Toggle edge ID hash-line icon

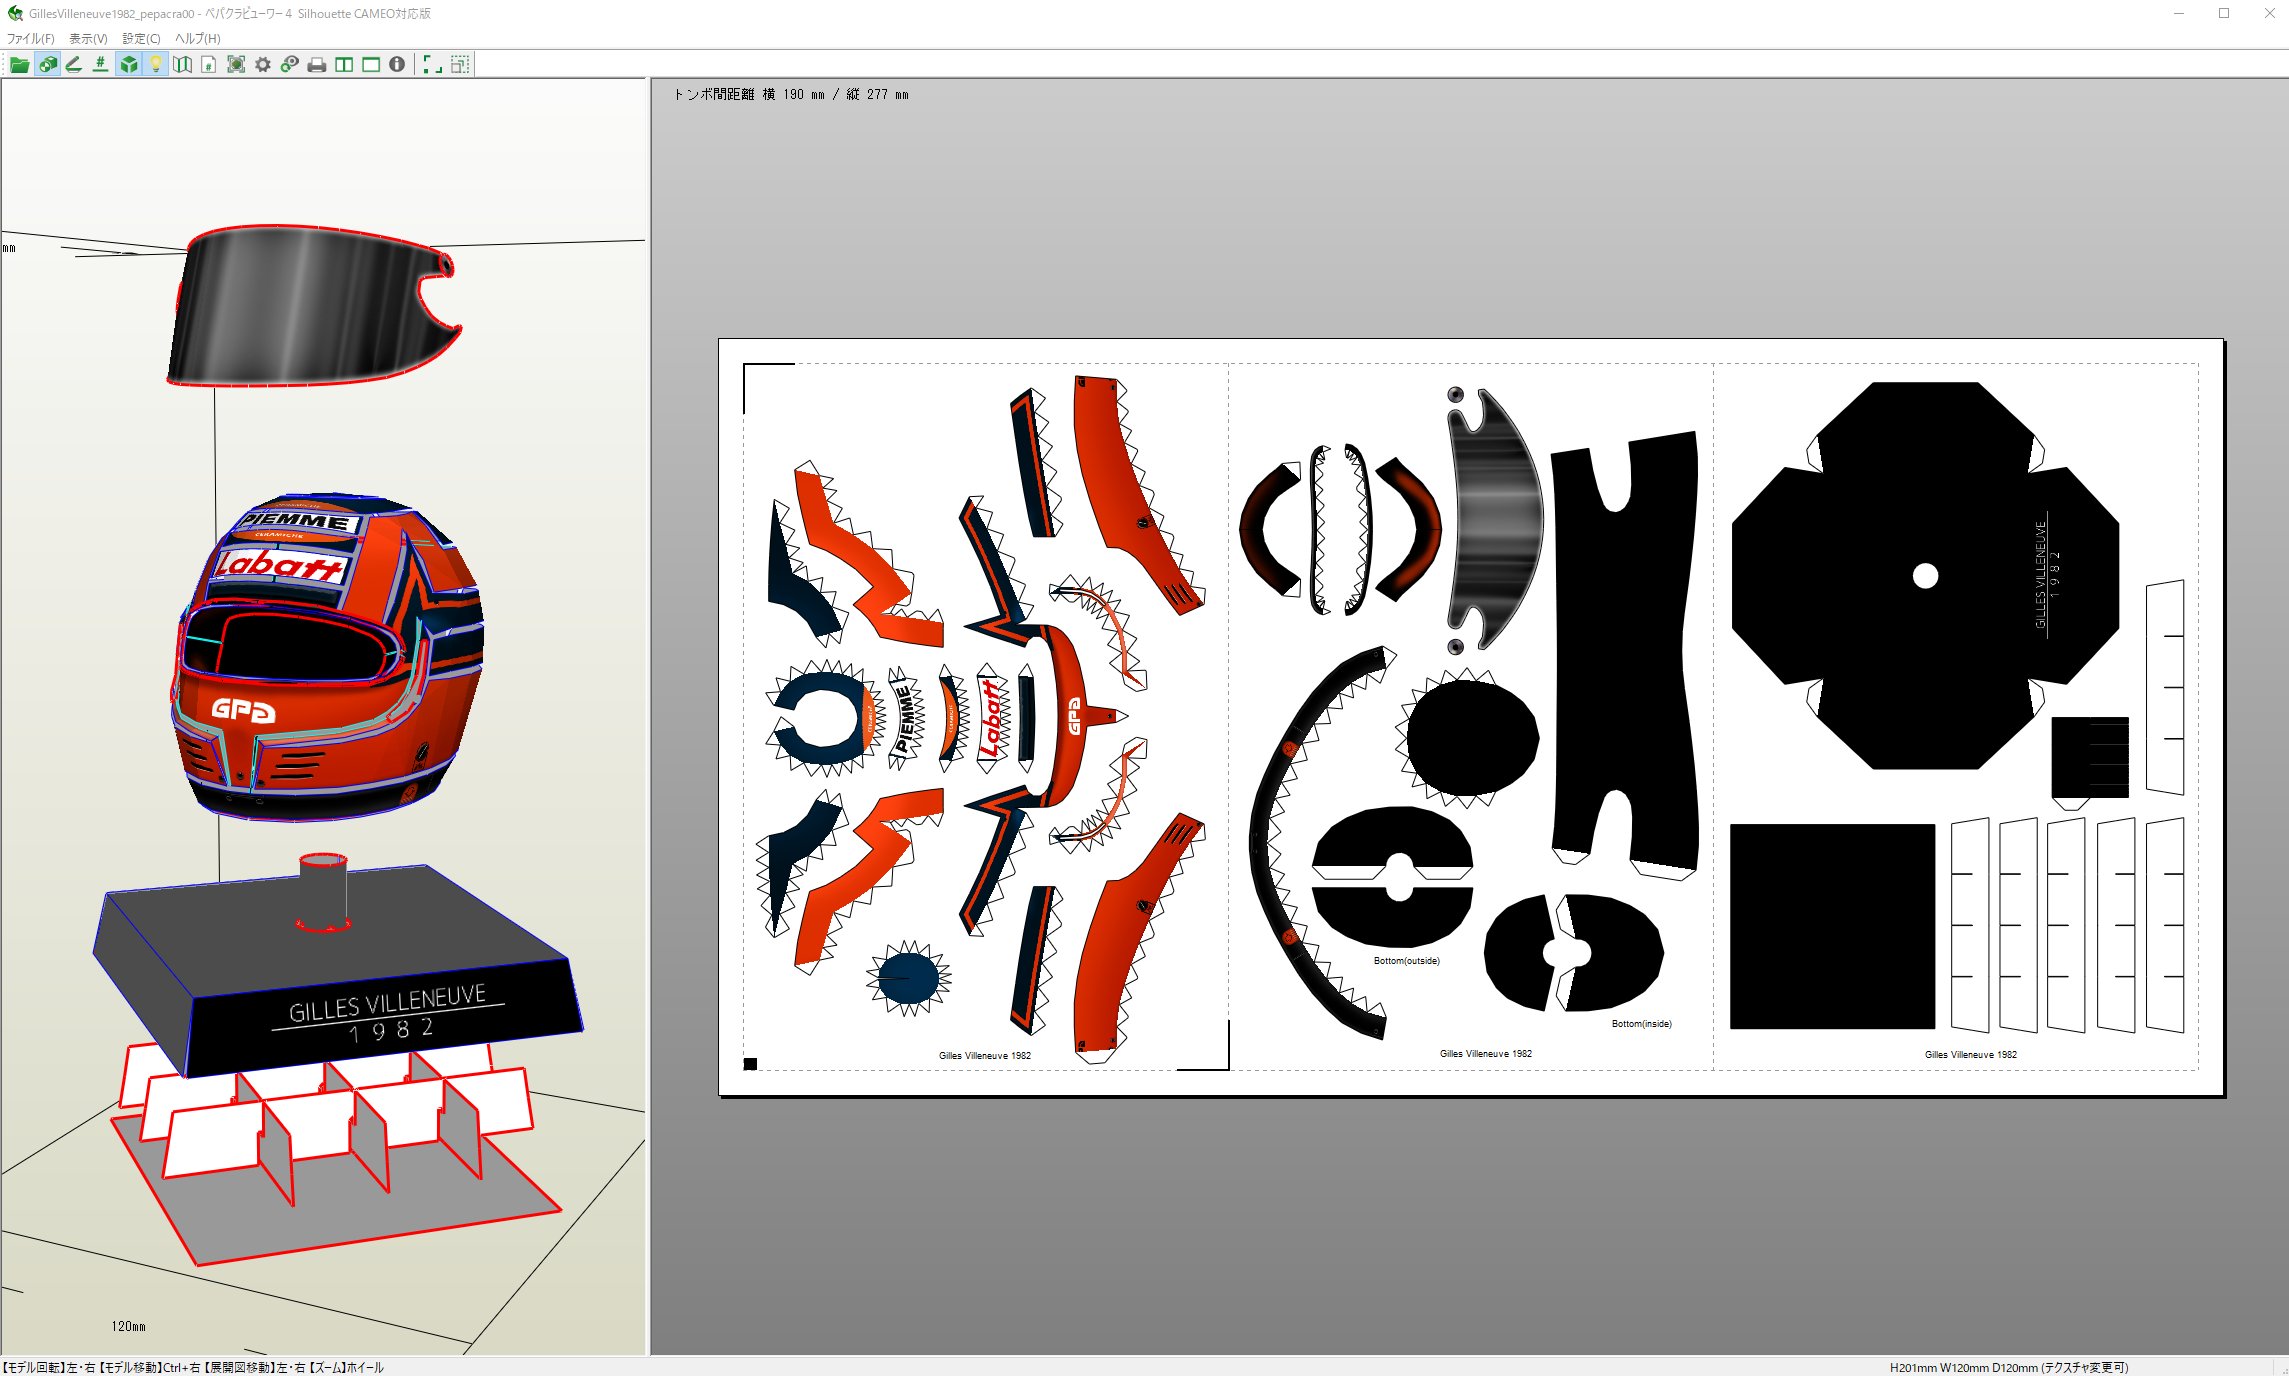coord(101,65)
